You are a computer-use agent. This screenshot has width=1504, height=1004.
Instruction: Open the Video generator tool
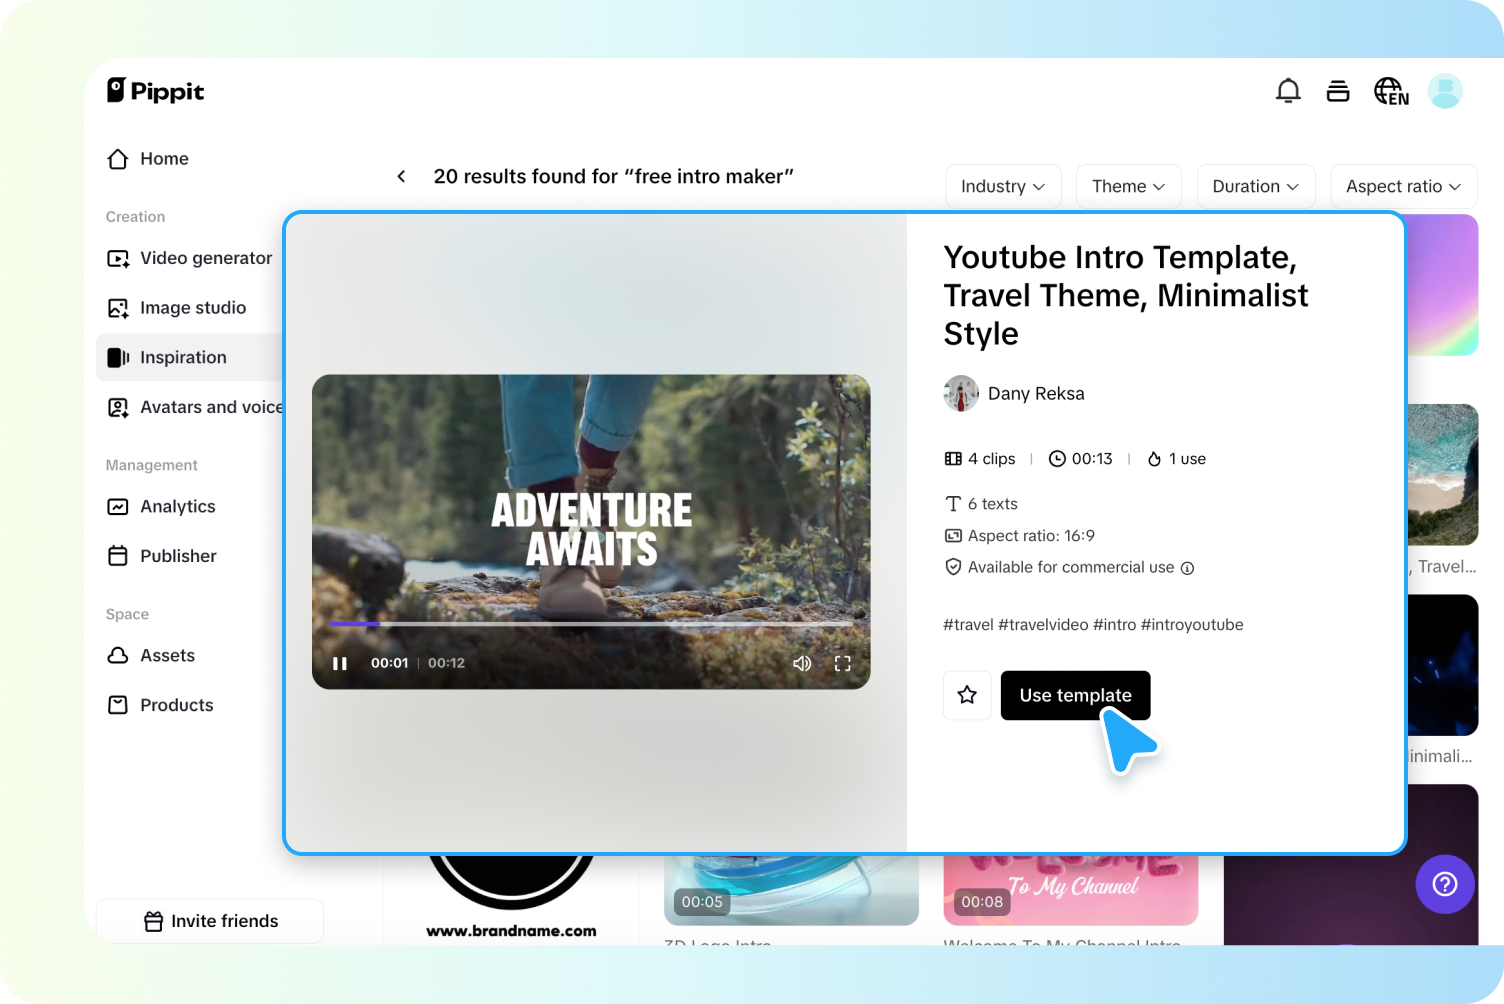point(205,258)
